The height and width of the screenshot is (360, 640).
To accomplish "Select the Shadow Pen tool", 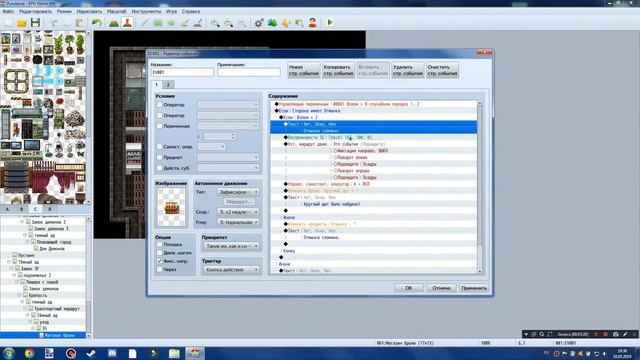I will [198, 22].
